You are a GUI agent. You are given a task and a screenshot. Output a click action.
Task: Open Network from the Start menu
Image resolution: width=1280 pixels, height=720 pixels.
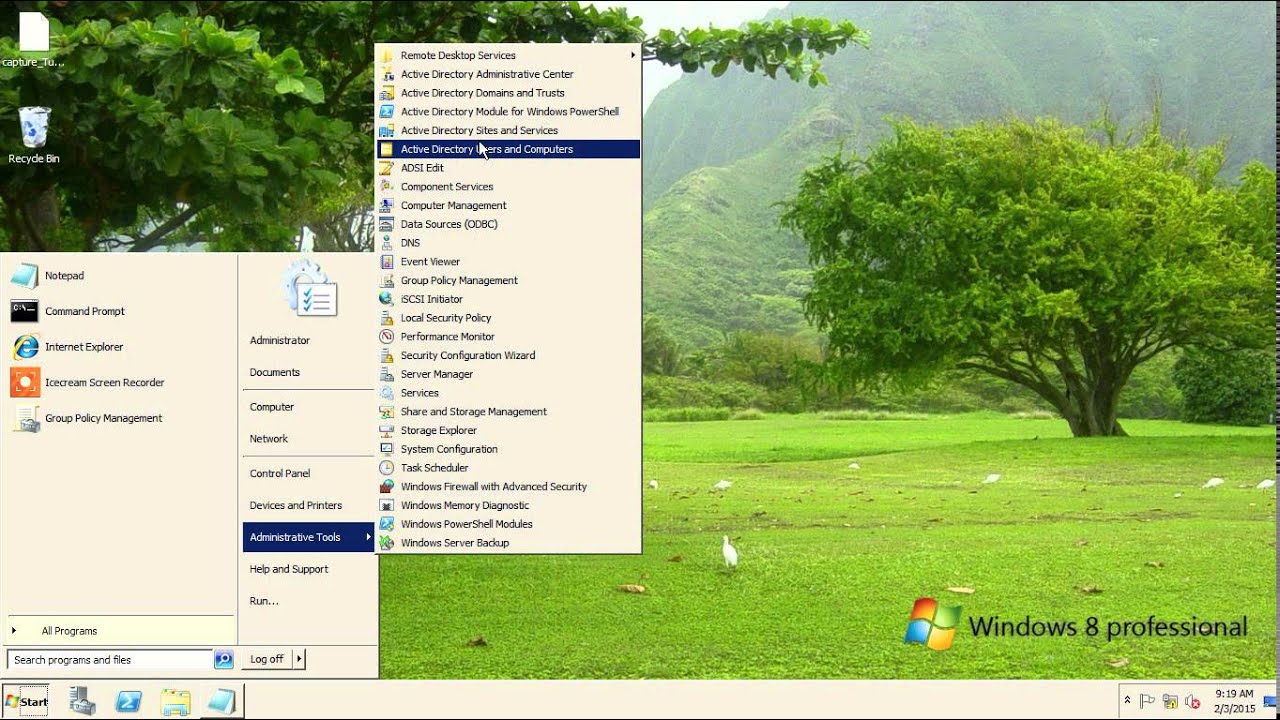coord(308,439)
